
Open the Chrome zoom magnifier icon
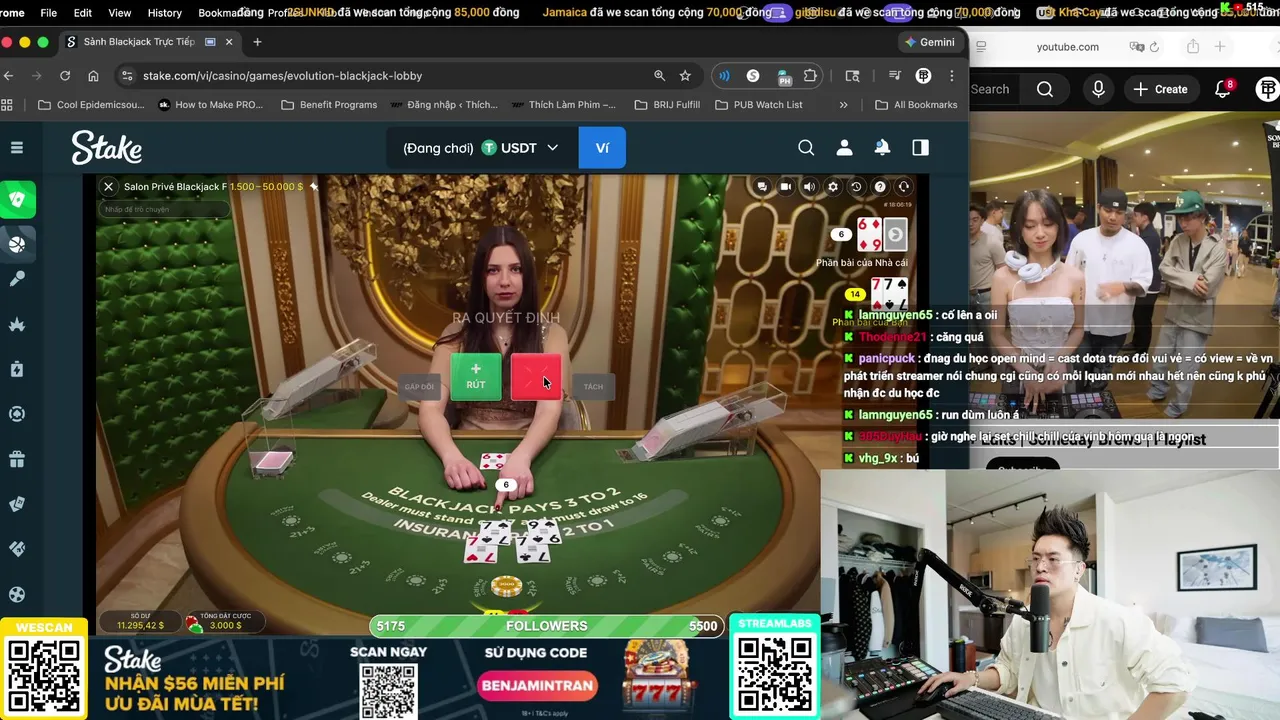[x=659, y=76]
